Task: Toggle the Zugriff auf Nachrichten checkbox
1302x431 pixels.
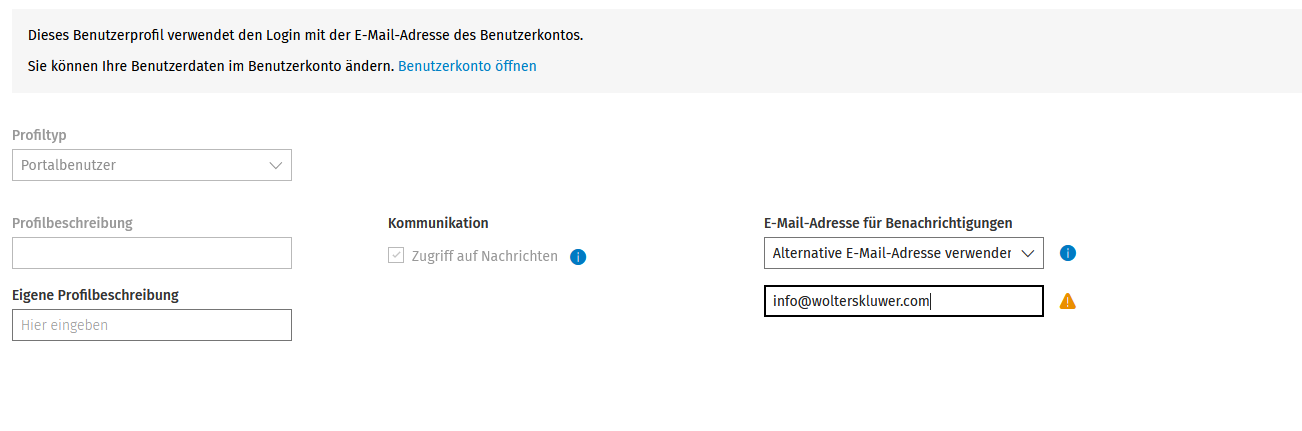Action: (x=396, y=256)
